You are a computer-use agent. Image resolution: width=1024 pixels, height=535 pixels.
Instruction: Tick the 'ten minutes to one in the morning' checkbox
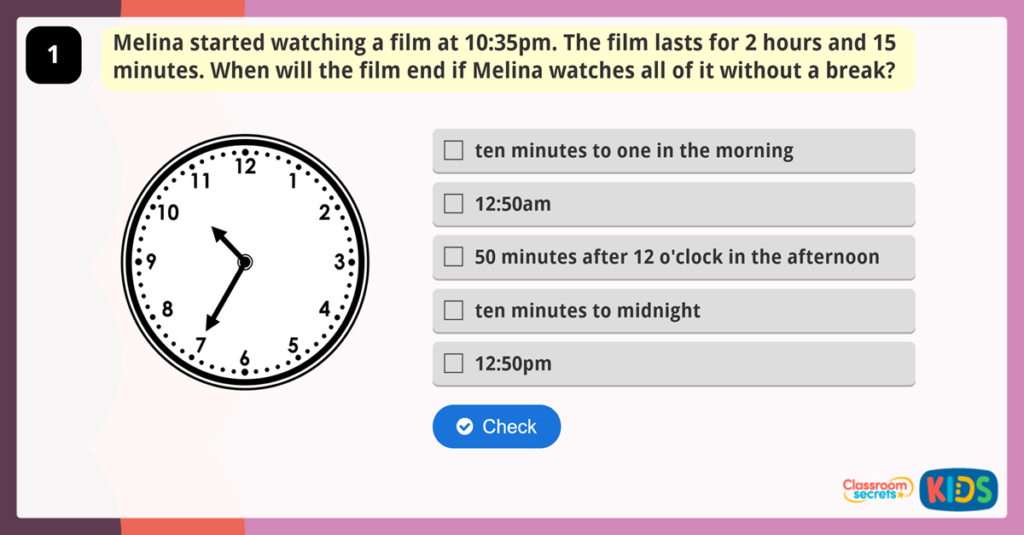click(454, 151)
